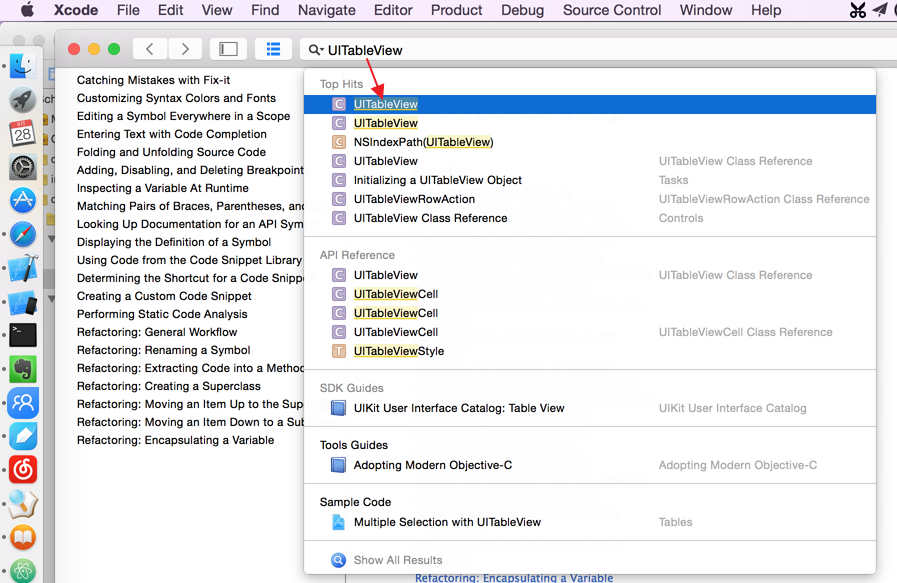This screenshot has height=583, width=897.
Task: Open the blue contacts-style Dock app
Action: point(23,402)
